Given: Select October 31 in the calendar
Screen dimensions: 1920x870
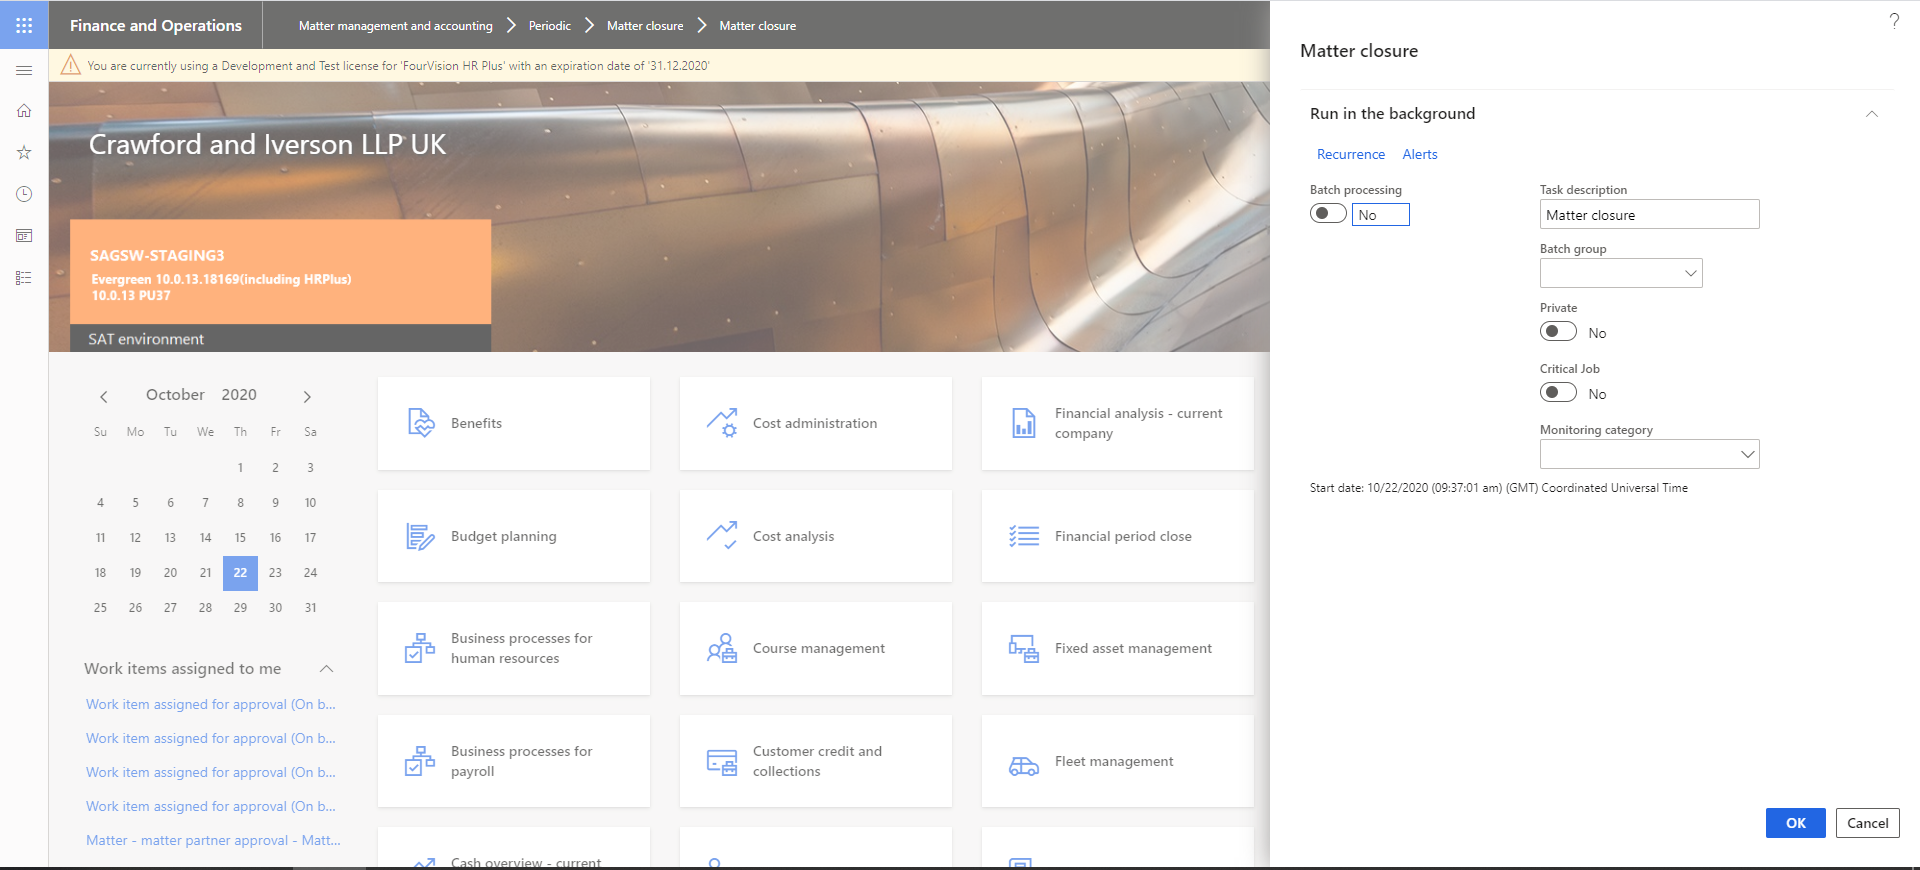Looking at the screenshot, I should pos(310,608).
